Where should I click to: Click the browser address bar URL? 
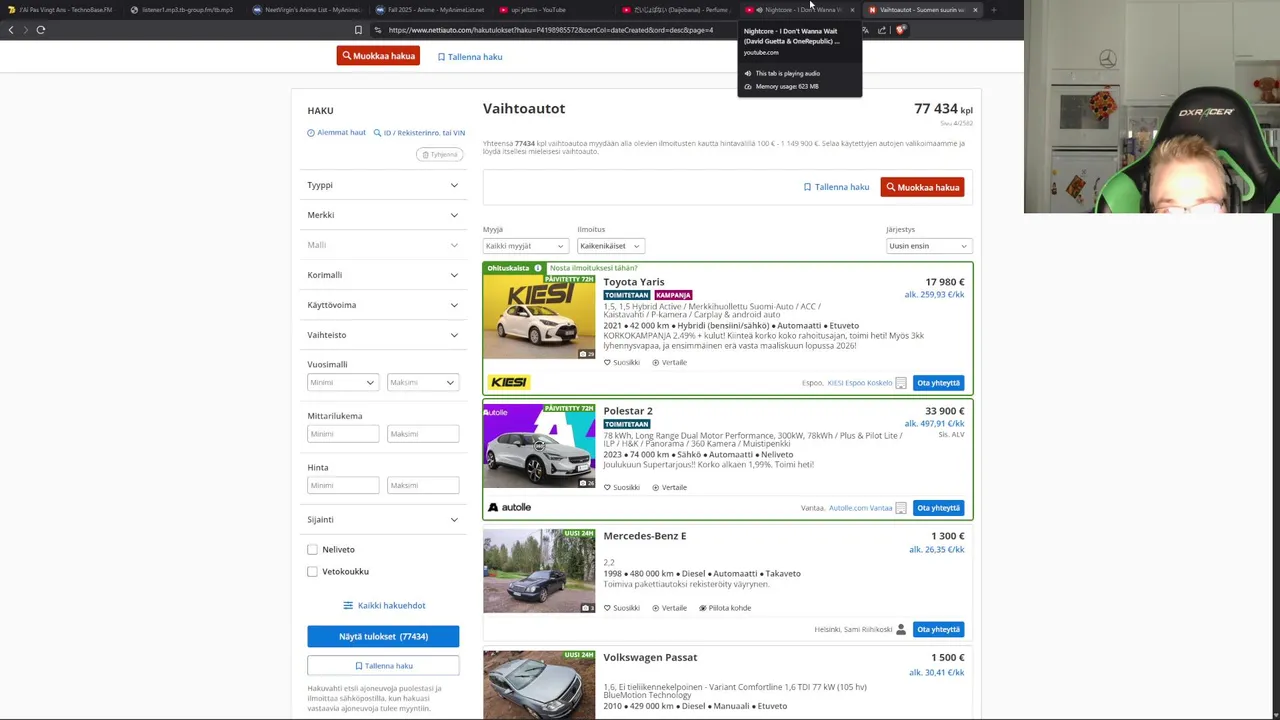pos(551,30)
